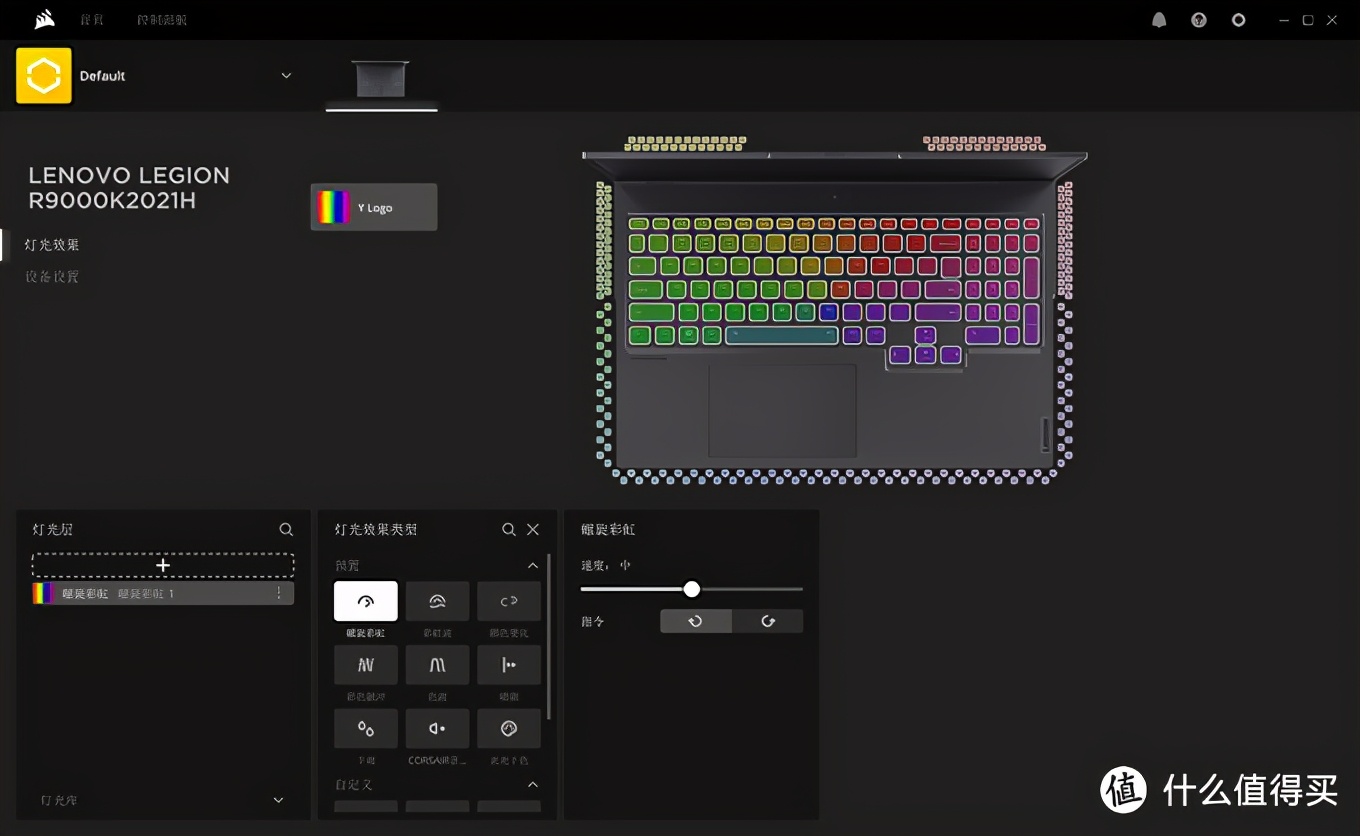Add a new lighting layer with plus button
Viewport: 1360px width, 836px height.
(163, 565)
